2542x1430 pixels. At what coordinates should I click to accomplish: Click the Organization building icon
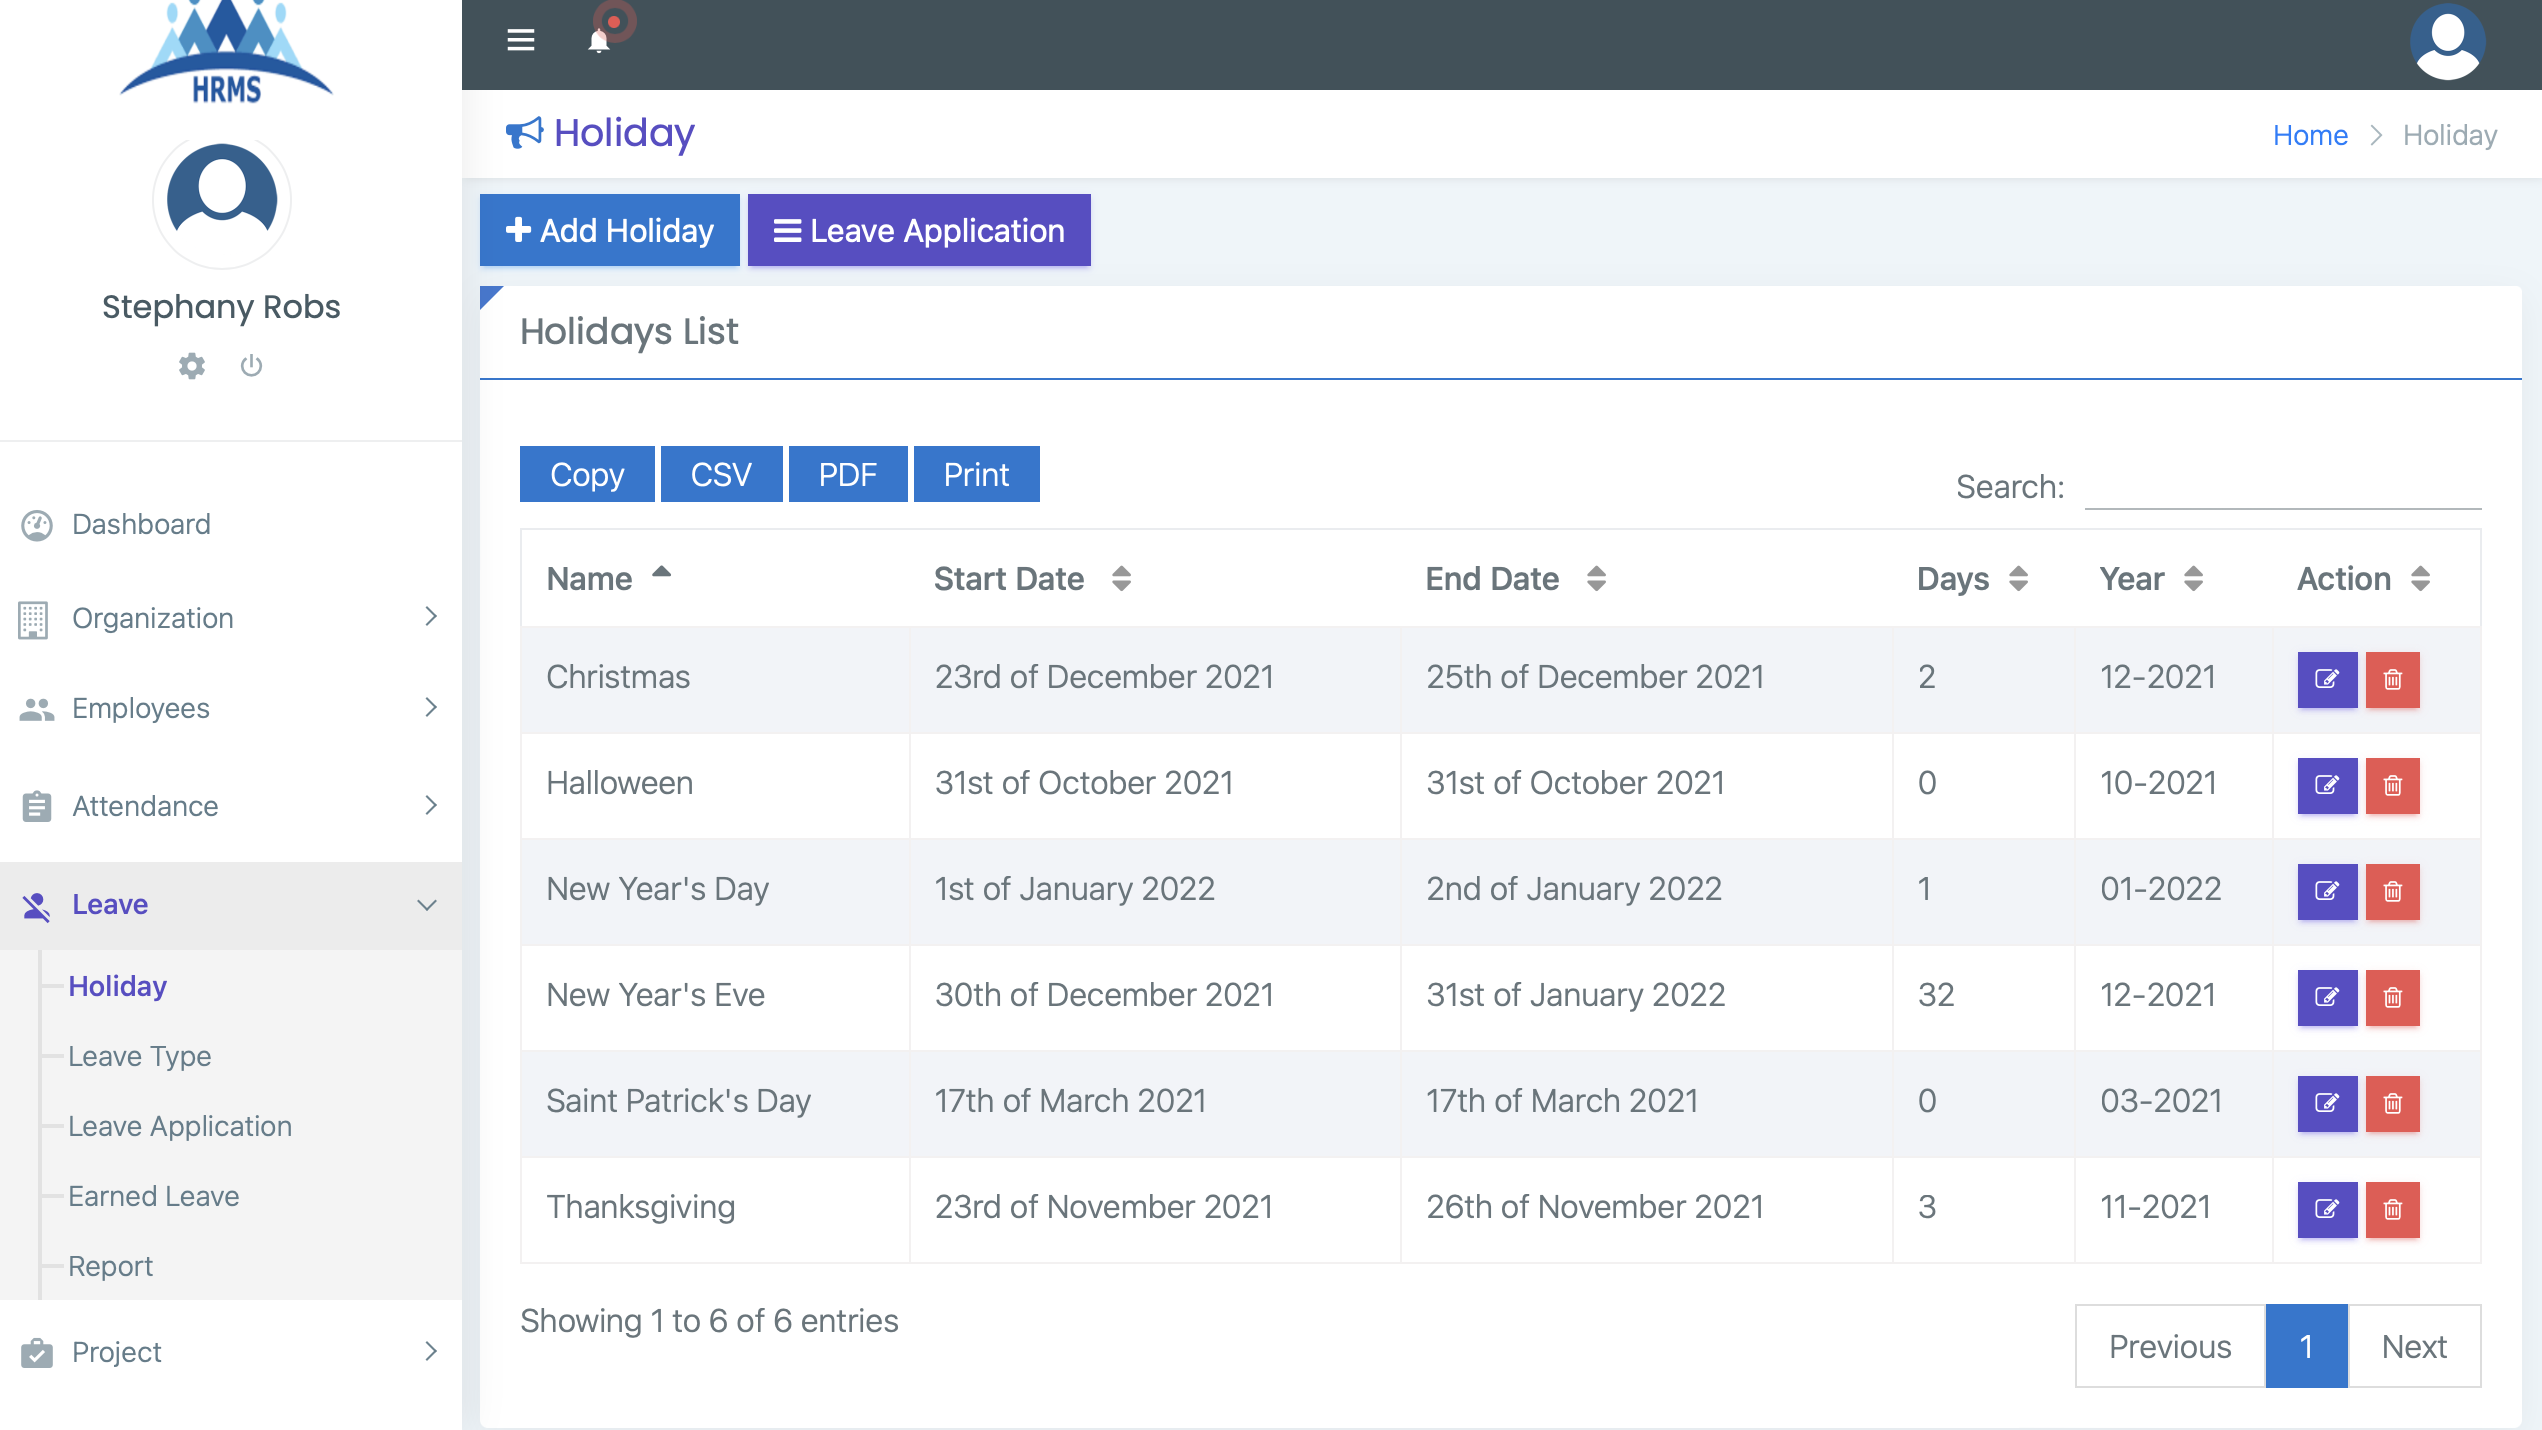tap(33, 619)
